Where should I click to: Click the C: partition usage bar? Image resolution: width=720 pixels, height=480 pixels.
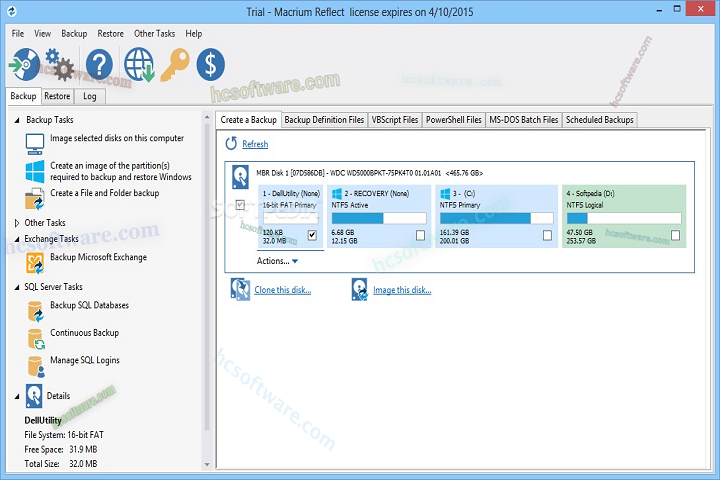(x=496, y=218)
